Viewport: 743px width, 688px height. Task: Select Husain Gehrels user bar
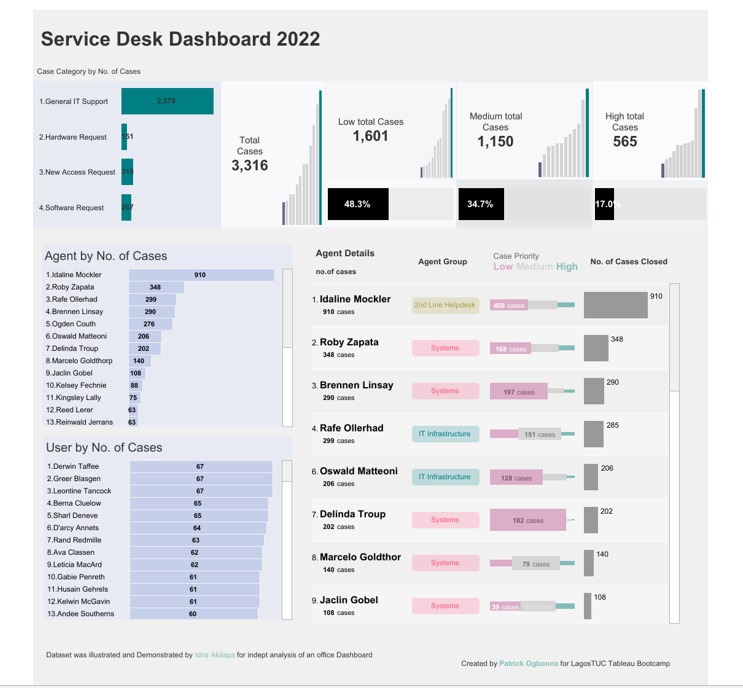(x=195, y=590)
